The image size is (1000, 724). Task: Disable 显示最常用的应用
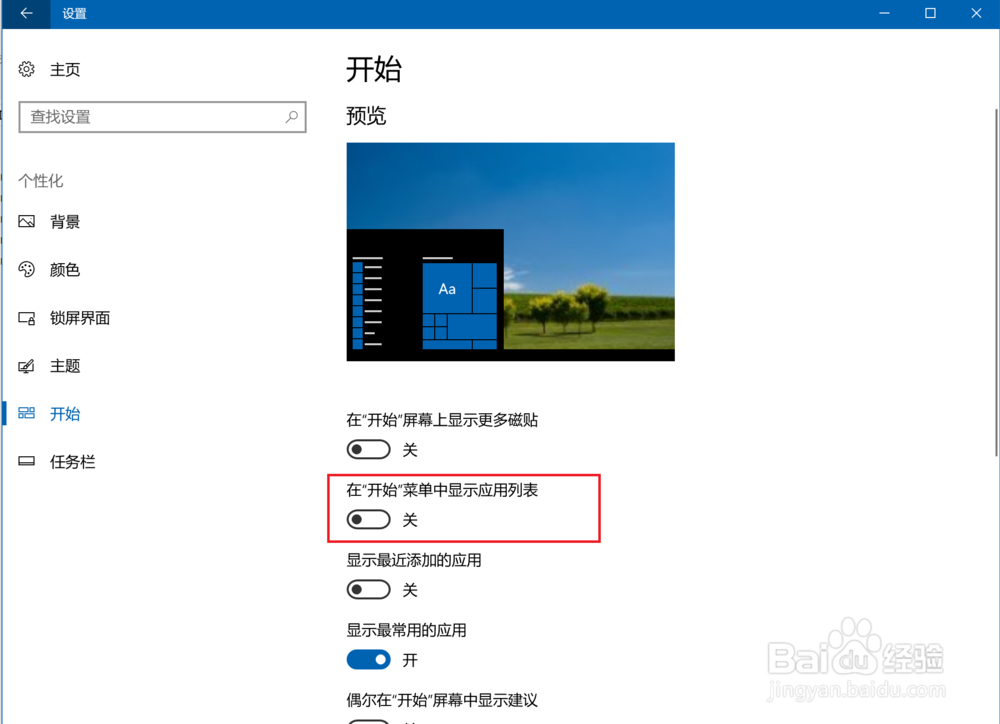click(368, 659)
